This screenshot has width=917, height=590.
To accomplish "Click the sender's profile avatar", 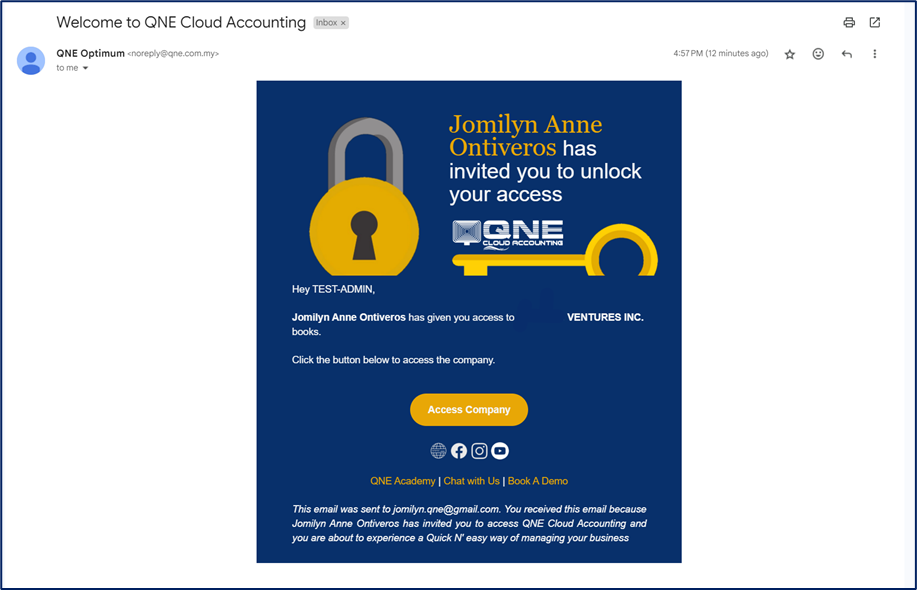I will (31, 61).
